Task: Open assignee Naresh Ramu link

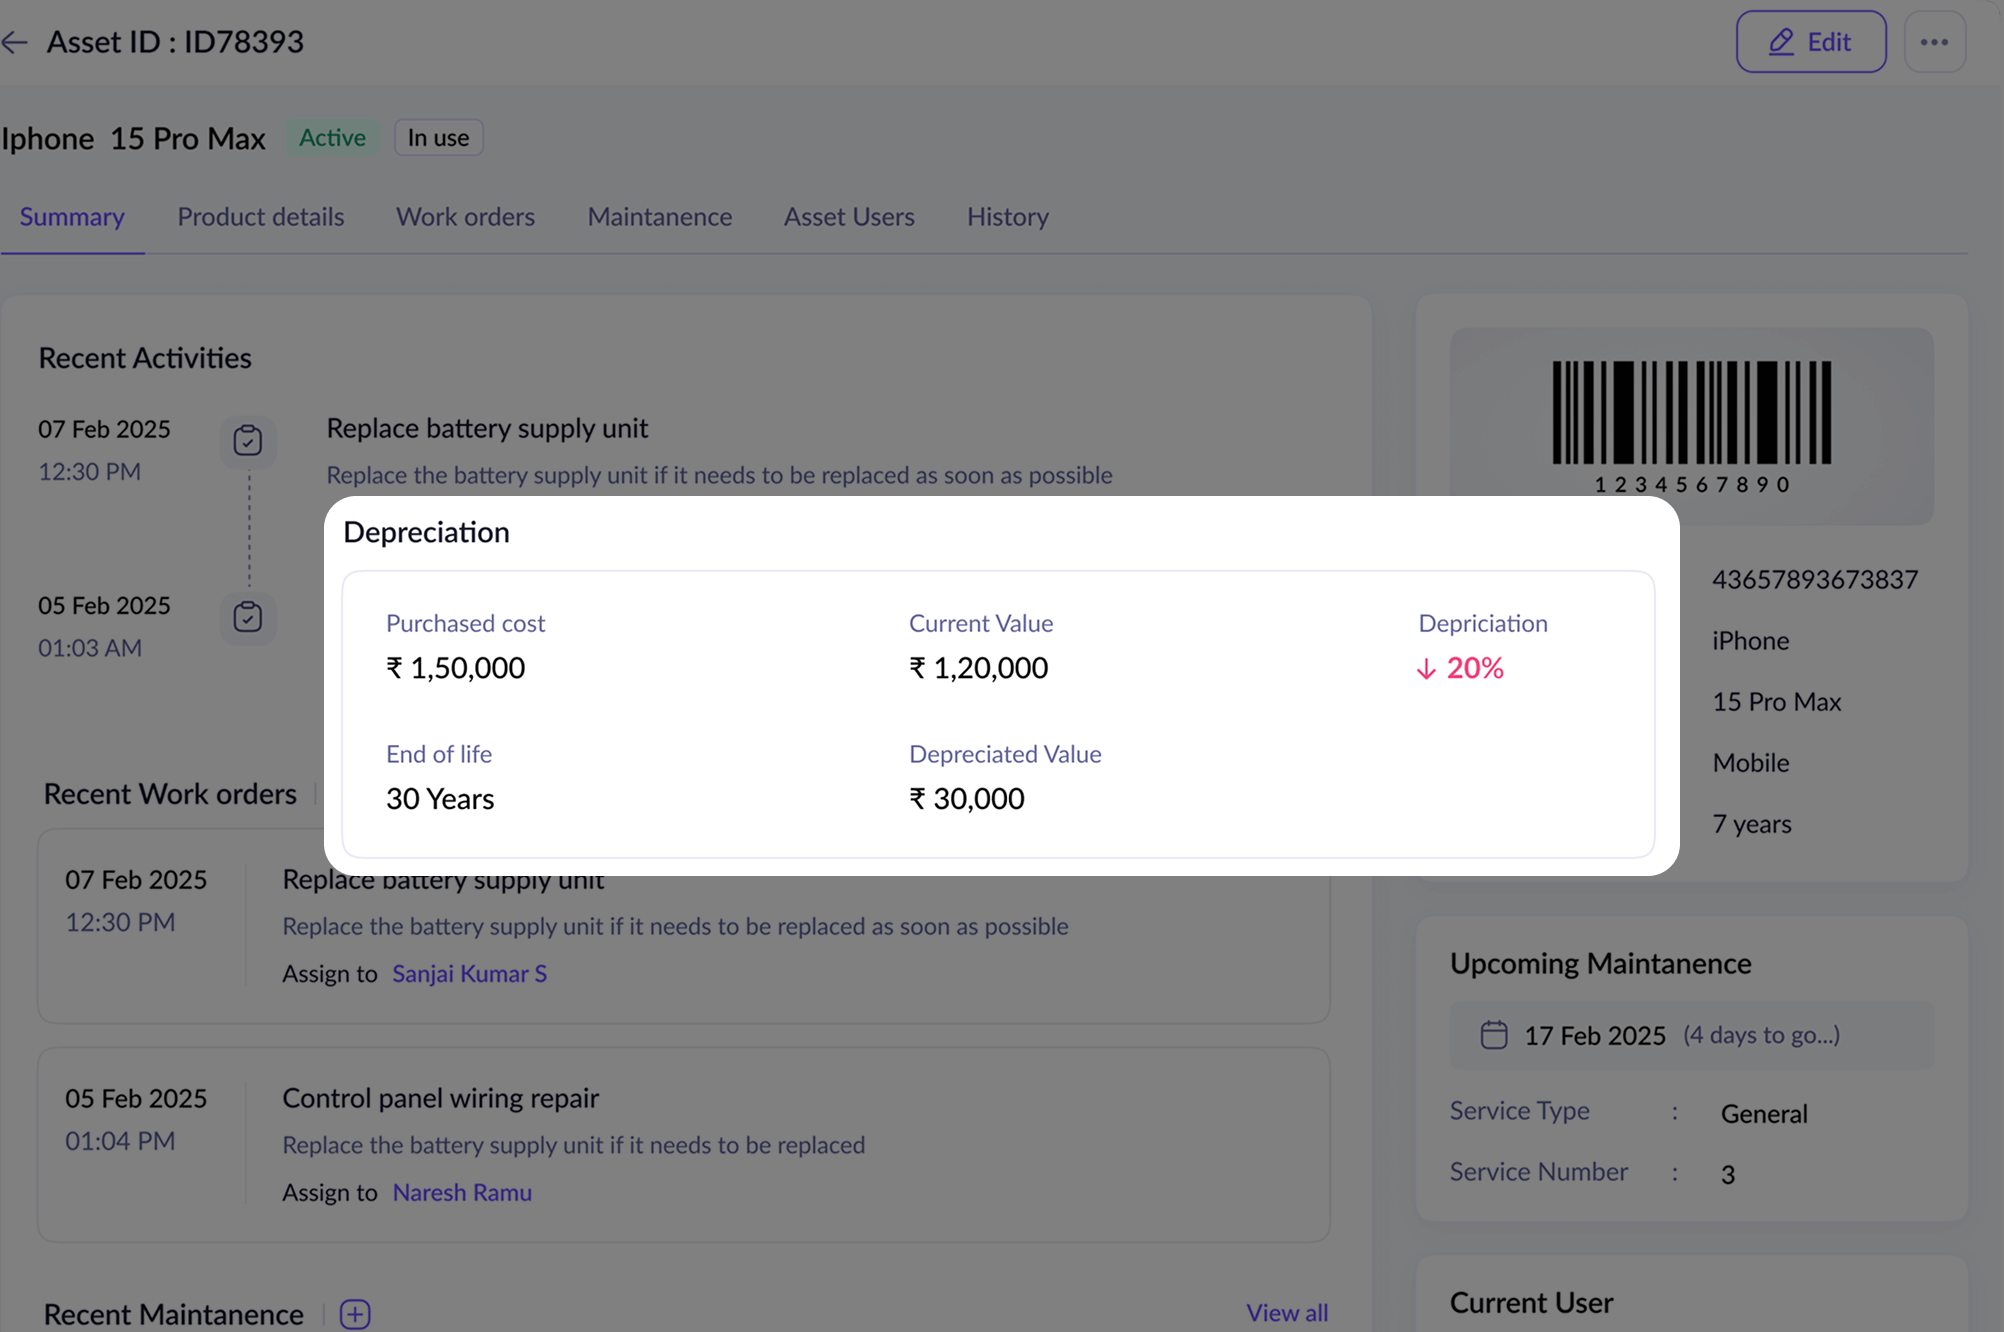Action: point(461,1192)
